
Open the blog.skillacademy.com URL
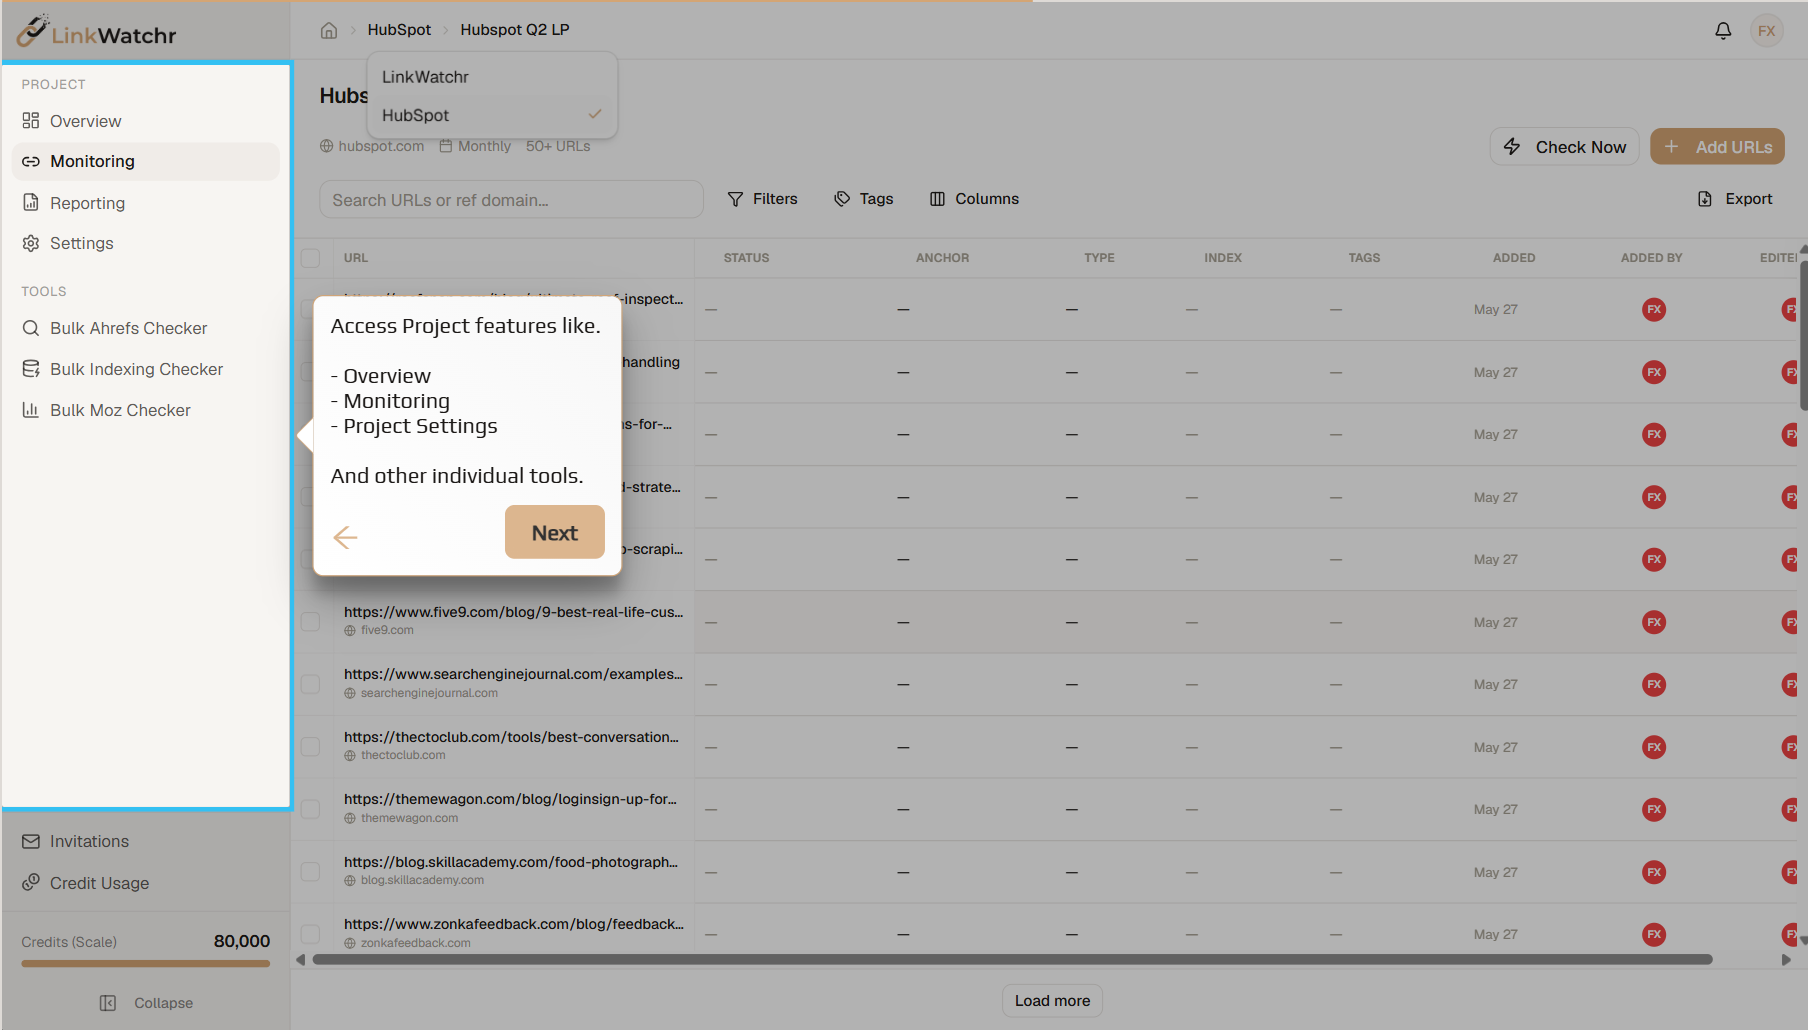[x=511, y=862]
